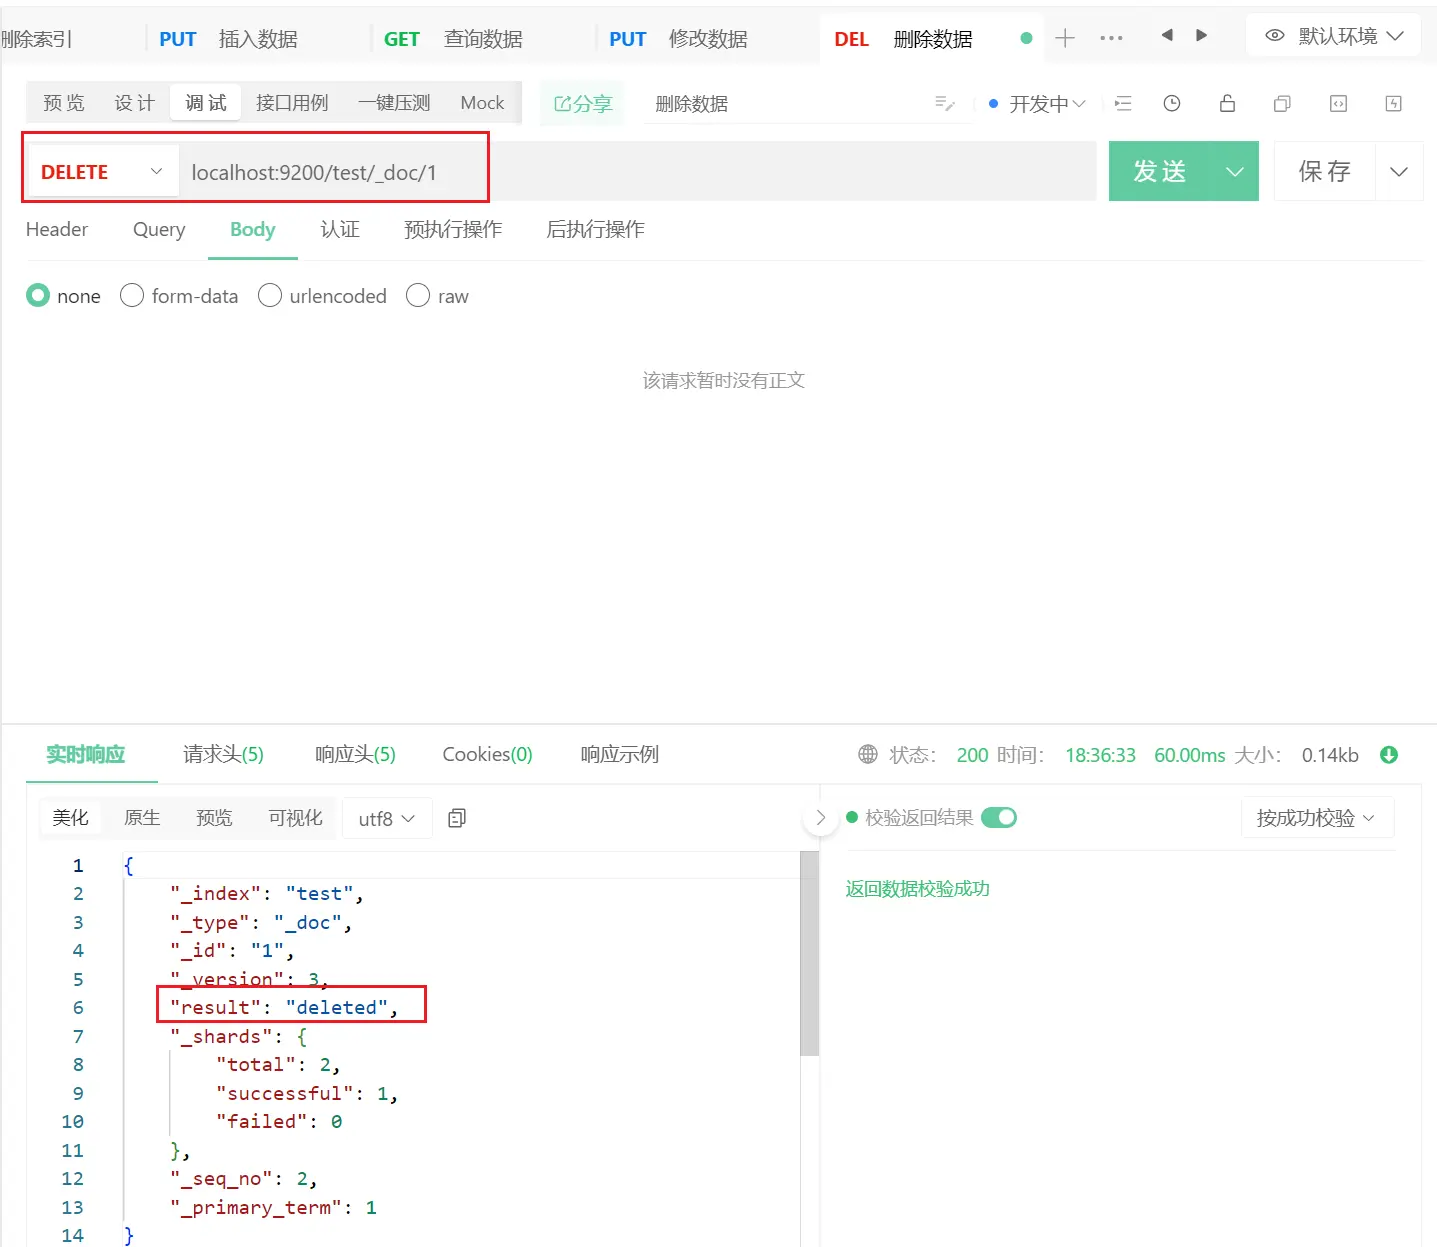Viewport: 1437px width, 1247px height.
Task: Collapse the validation panel with chevron arrow
Action: click(x=820, y=818)
